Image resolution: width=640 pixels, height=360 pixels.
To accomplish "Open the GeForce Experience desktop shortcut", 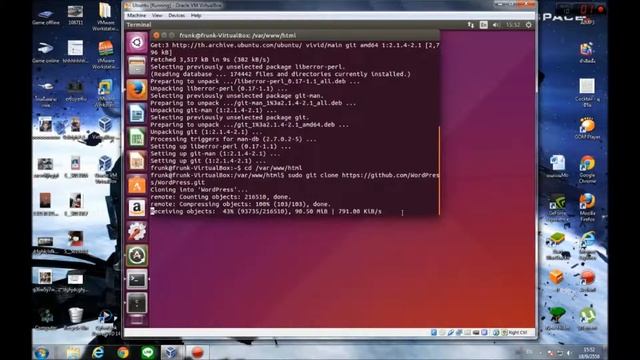I will (557, 207).
